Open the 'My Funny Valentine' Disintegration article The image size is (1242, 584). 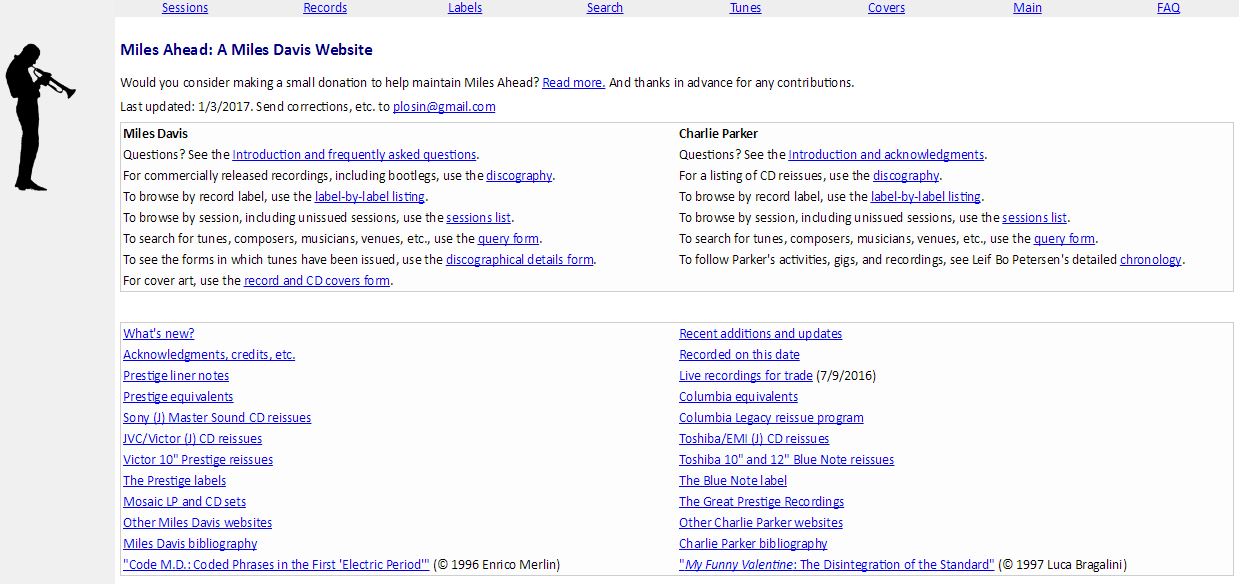[x=837, y=565]
